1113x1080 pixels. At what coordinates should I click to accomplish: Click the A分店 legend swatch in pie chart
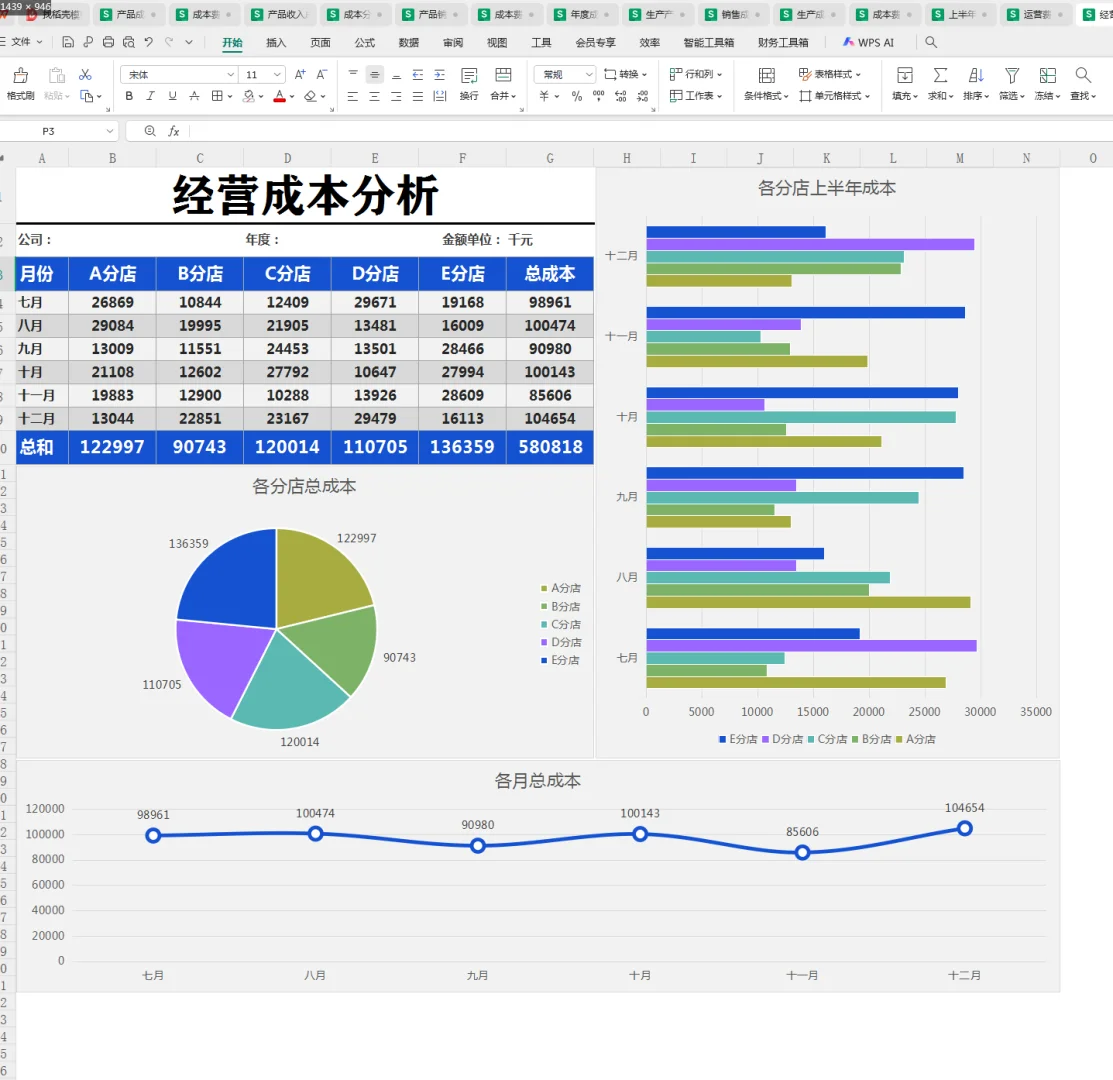544,588
